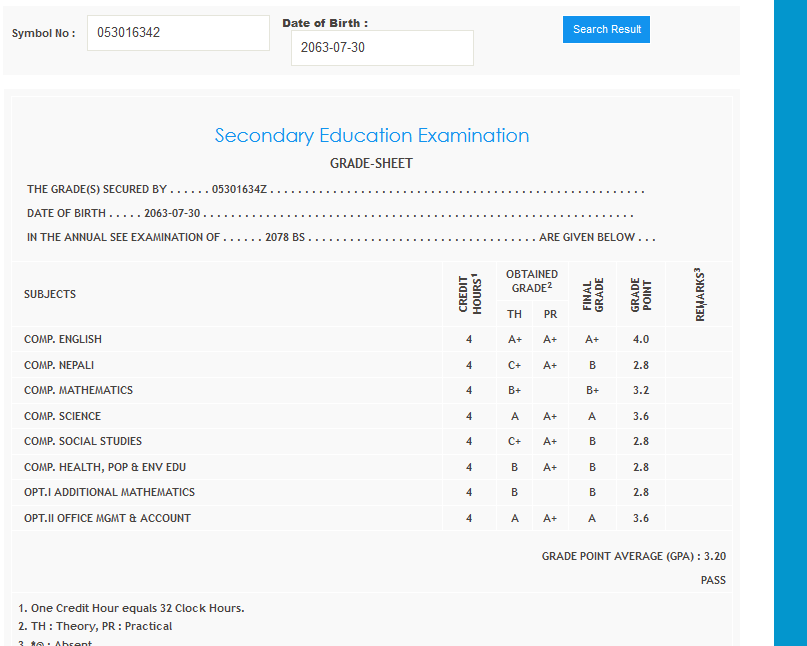The height and width of the screenshot is (646, 807).
Task: Click the Secondary Education Examination heading
Action: (372, 136)
